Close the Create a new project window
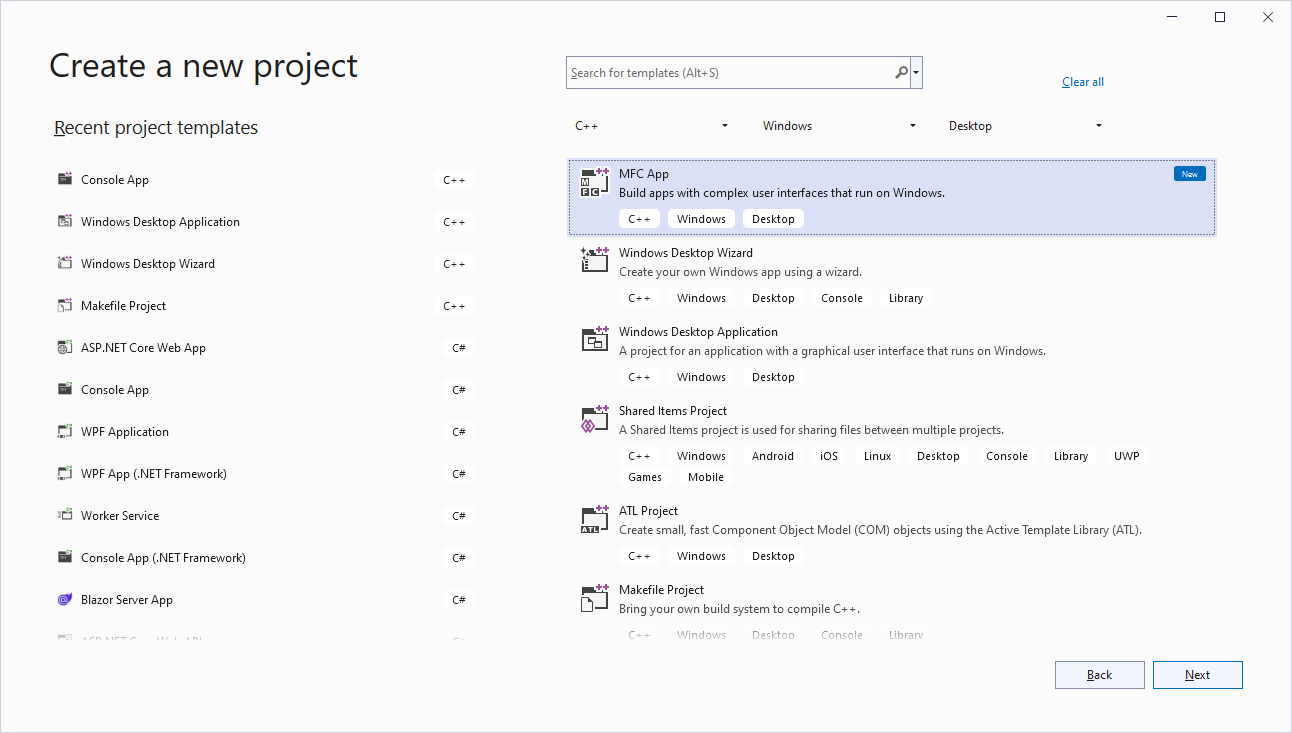 [x=1267, y=17]
